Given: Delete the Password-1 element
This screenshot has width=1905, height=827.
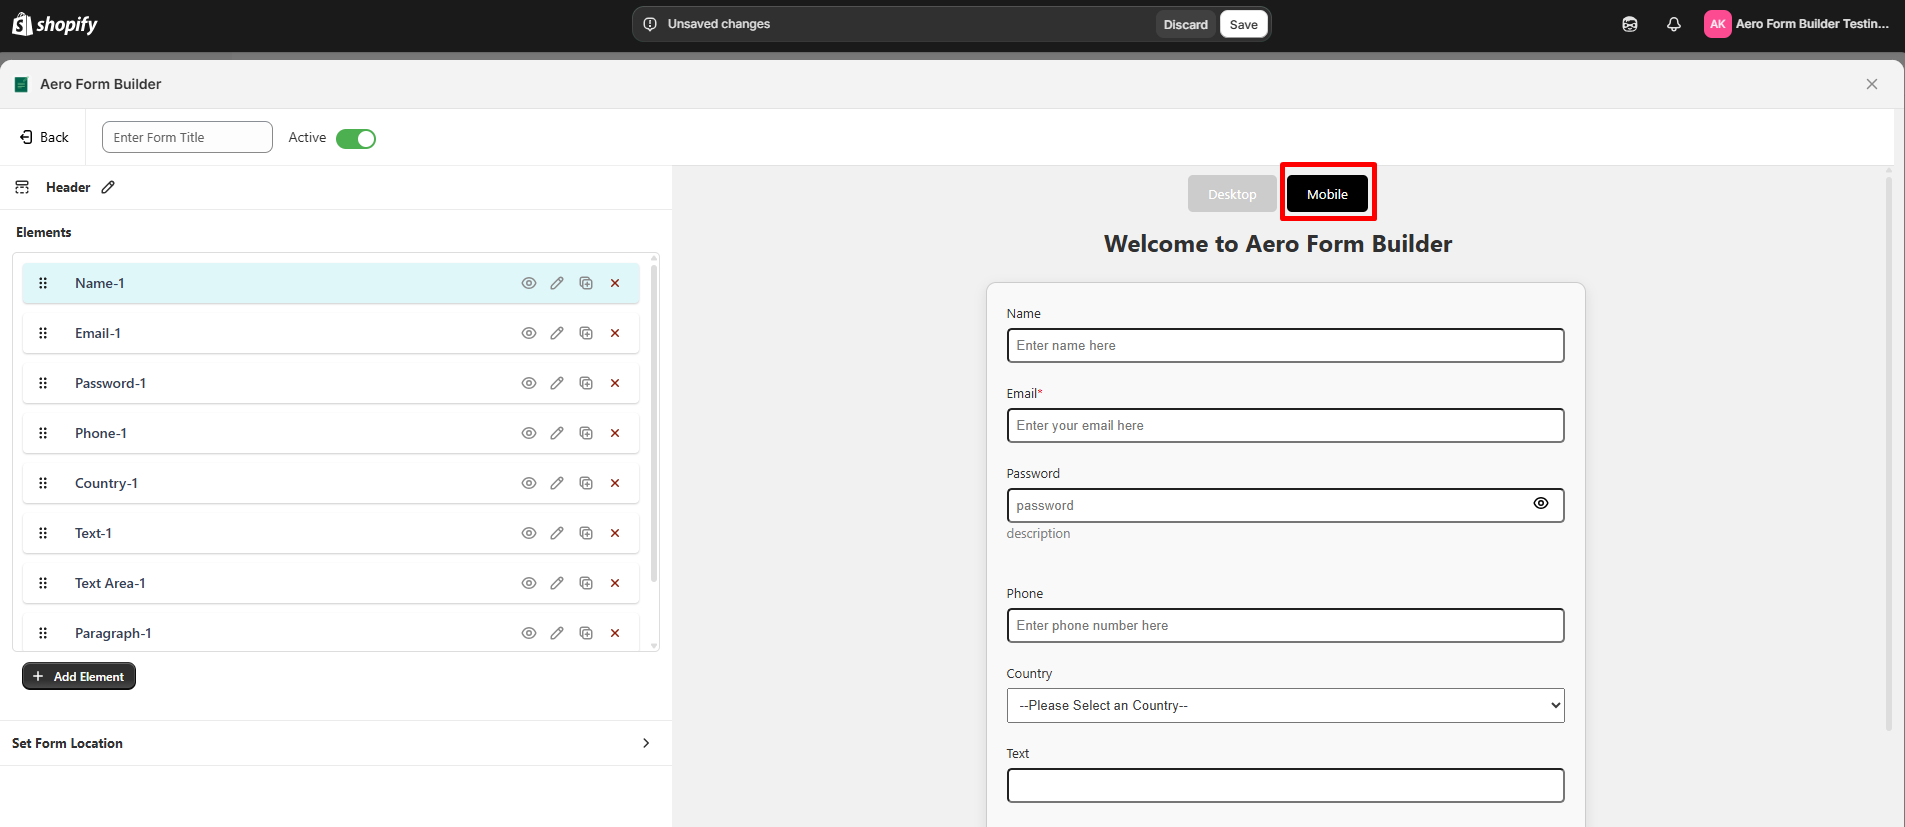Looking at the screenshot, I should pos(615,383).
